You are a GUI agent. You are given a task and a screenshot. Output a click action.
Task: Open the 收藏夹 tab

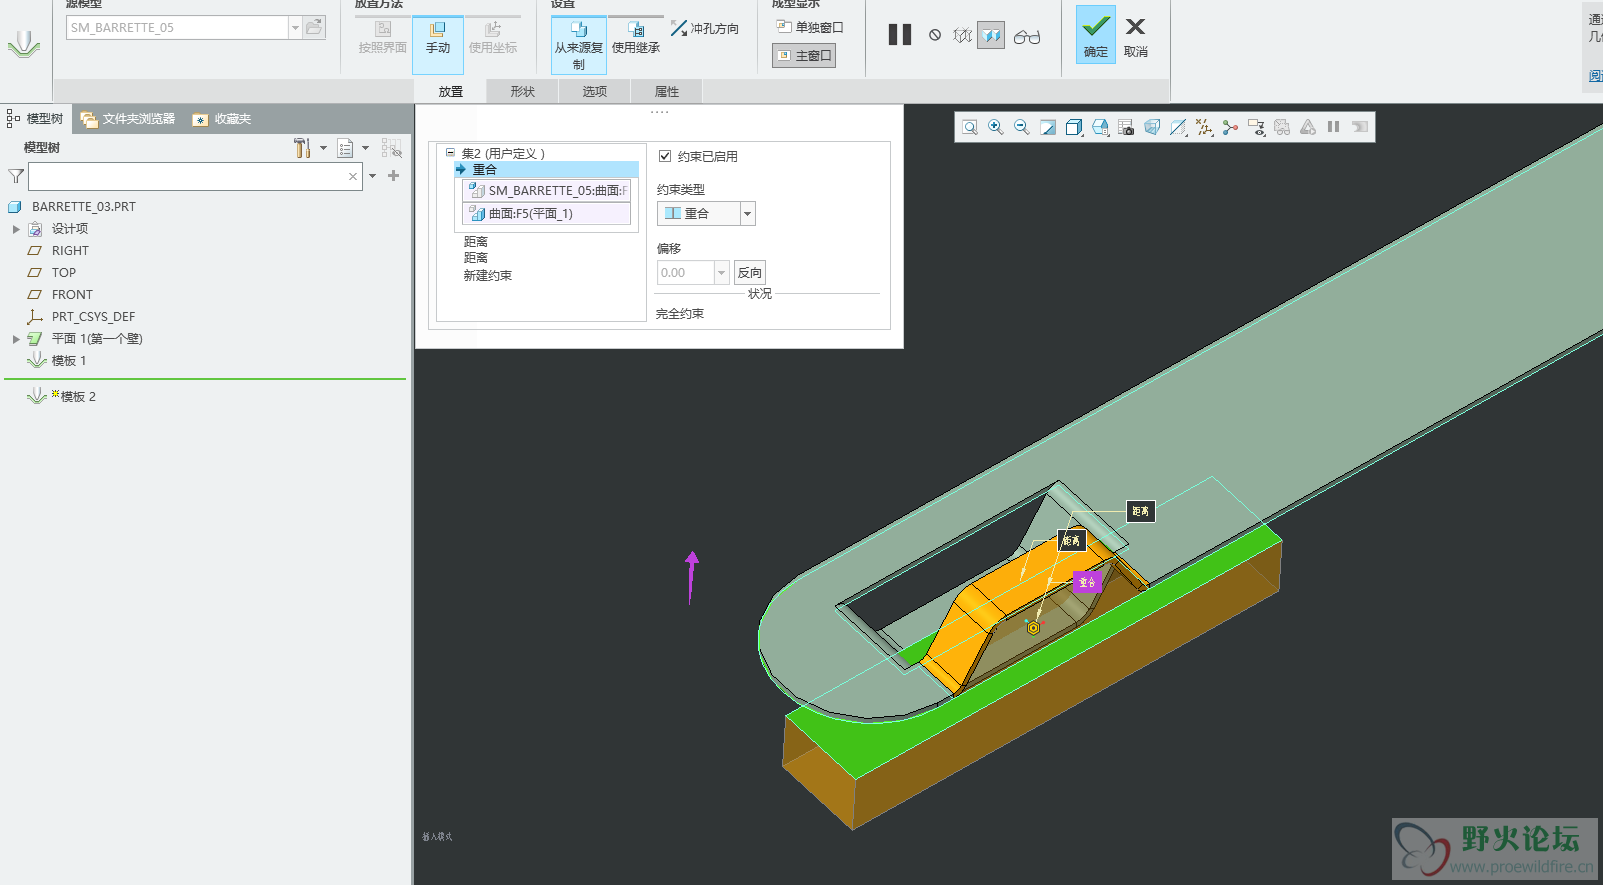tap(222, 119)
